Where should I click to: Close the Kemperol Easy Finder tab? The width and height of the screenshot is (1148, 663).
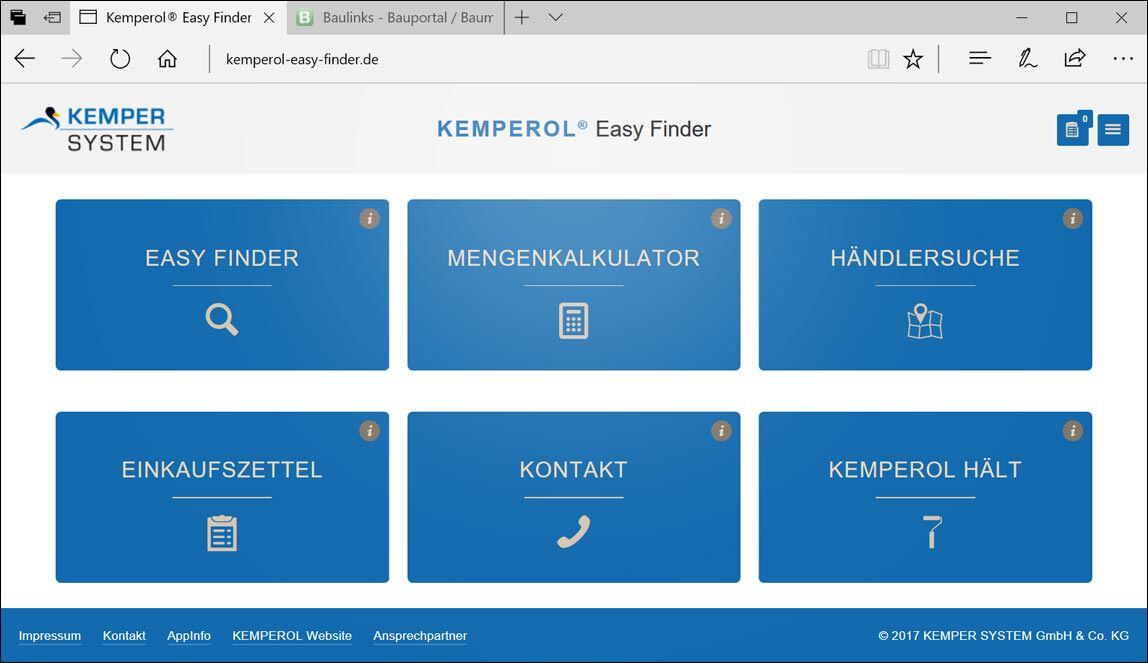click(x=269, y=18)
